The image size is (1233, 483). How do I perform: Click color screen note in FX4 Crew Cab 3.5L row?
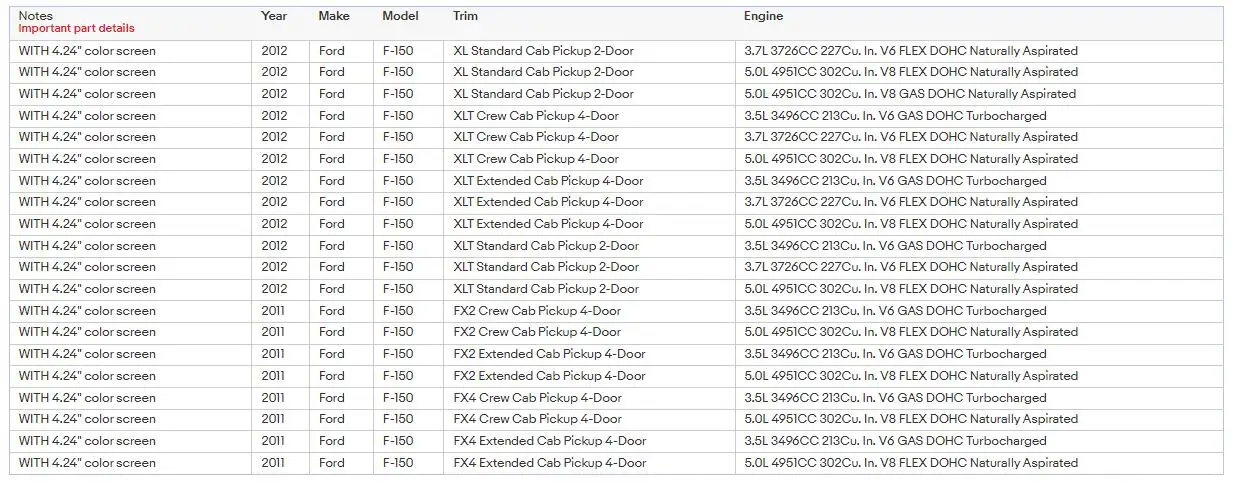coord(87,398)
